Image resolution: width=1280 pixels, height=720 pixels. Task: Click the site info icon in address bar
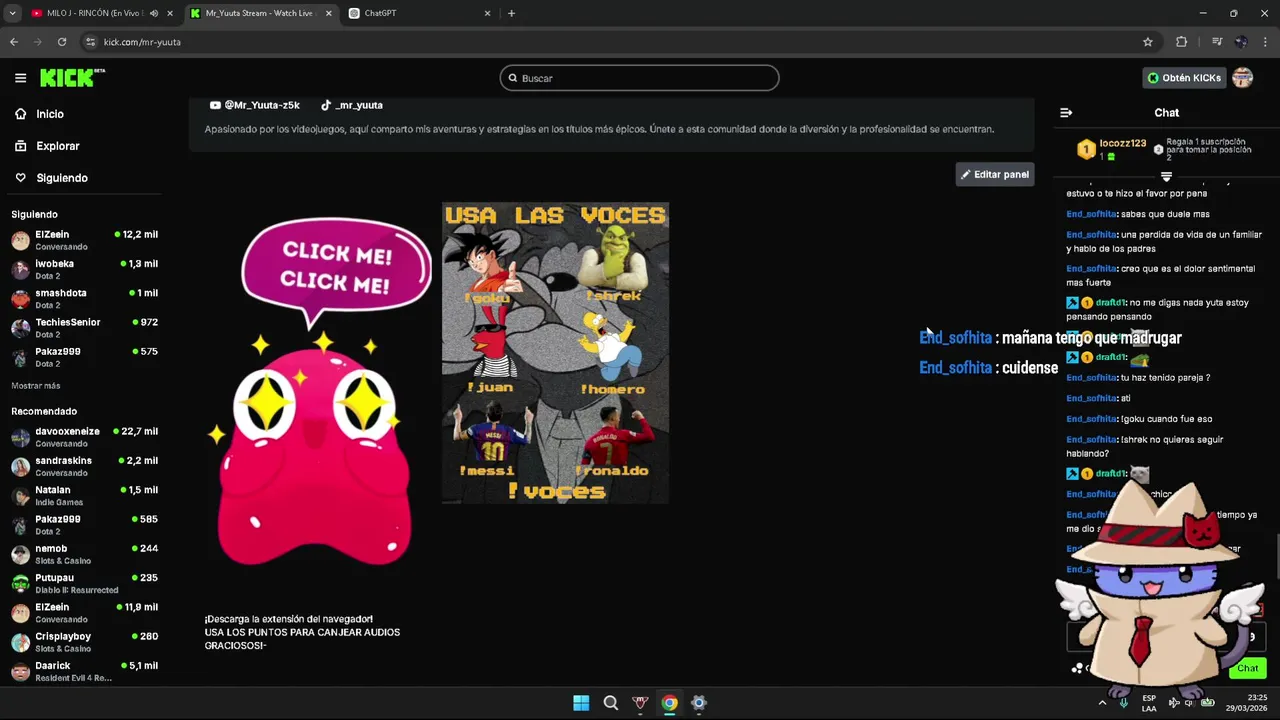coord(90,42)
